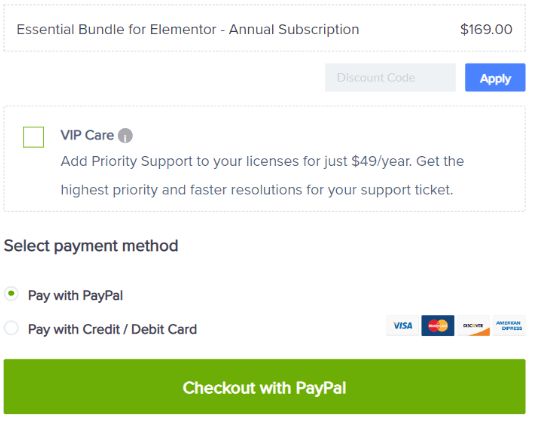Select Pay with PayPal radio button
Viewport: 533px width, 422px height.
point(11,294)
